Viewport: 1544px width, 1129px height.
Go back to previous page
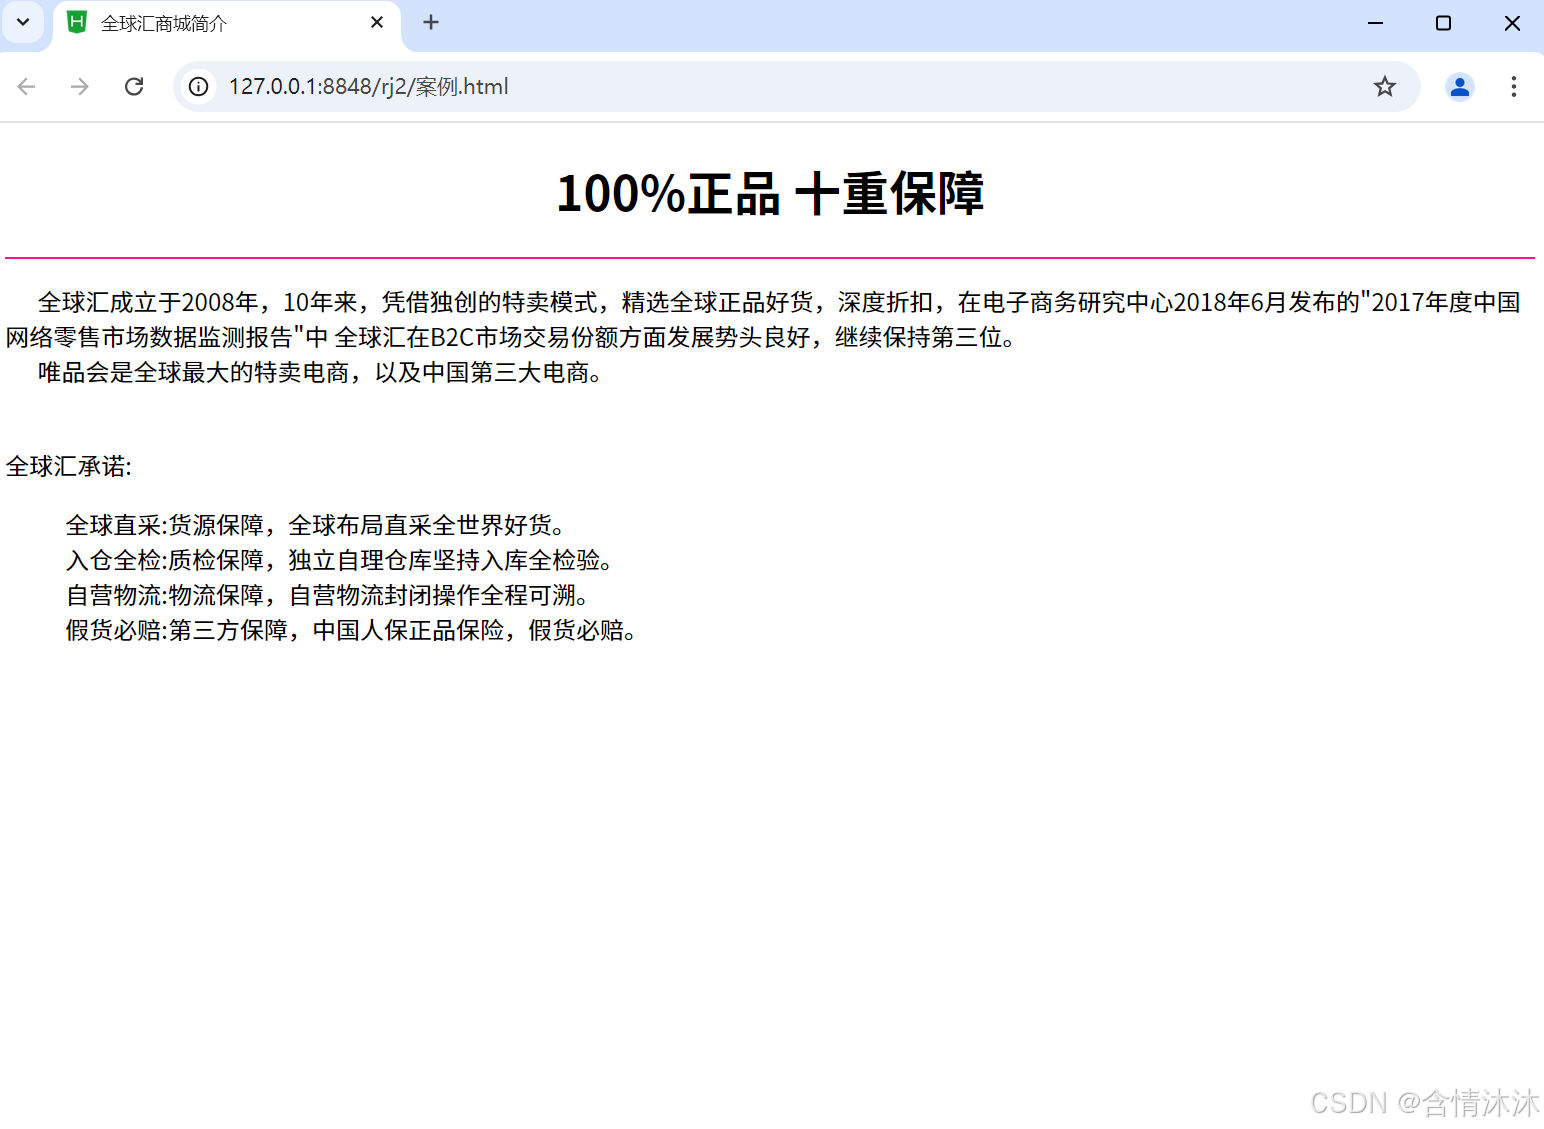(x=27, y=87)
